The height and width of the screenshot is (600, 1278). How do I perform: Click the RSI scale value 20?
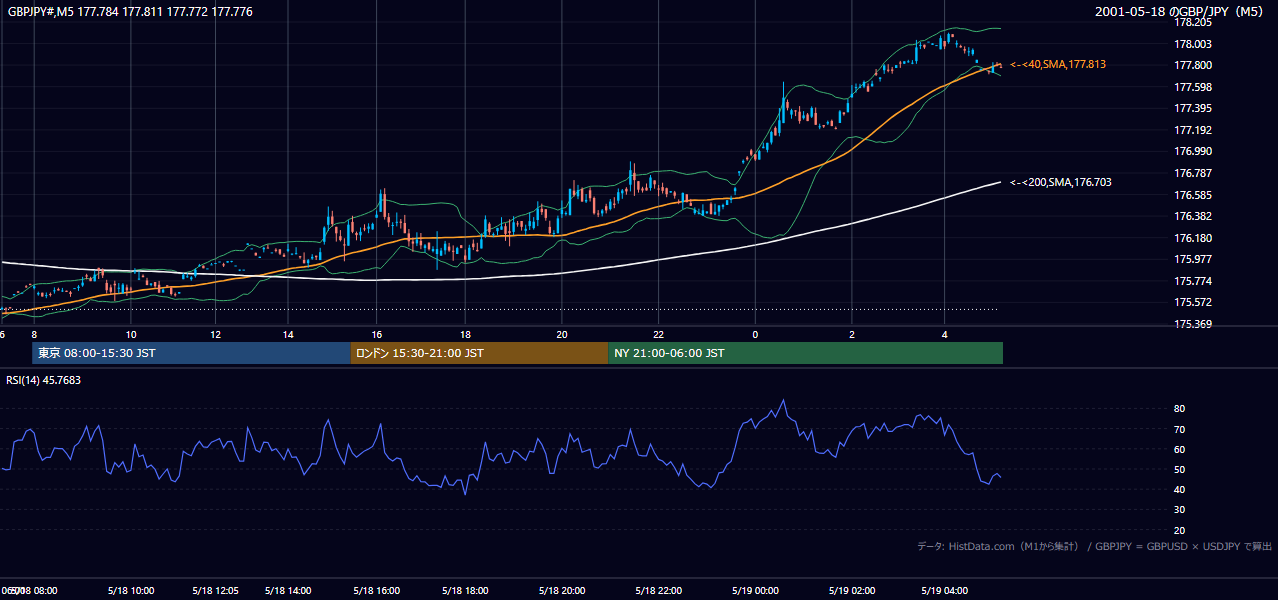pos(1180,530)
